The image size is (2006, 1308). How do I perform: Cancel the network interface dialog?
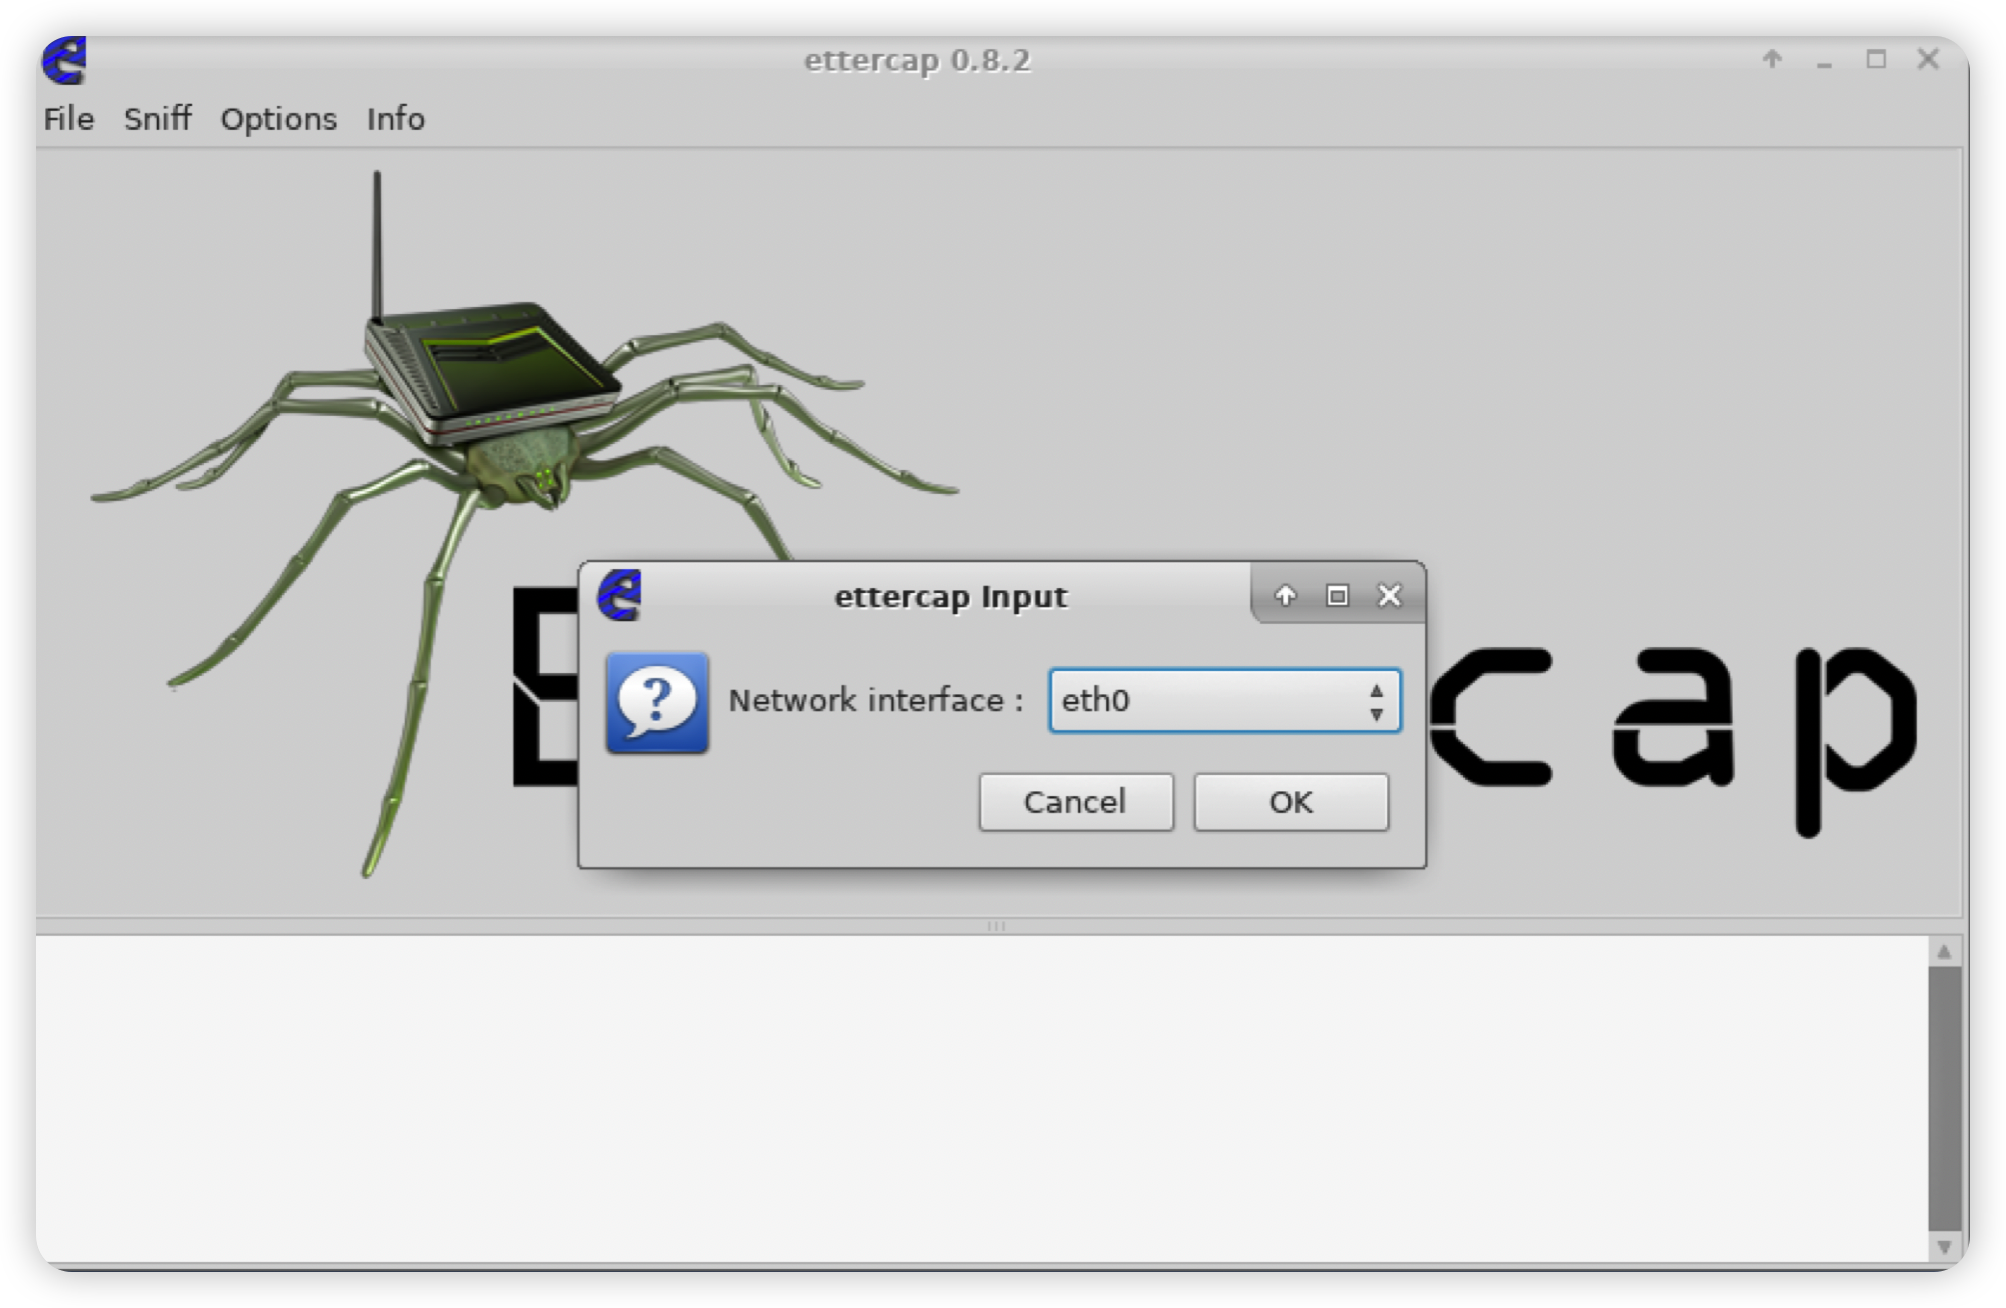click(x=1075, y=802)
